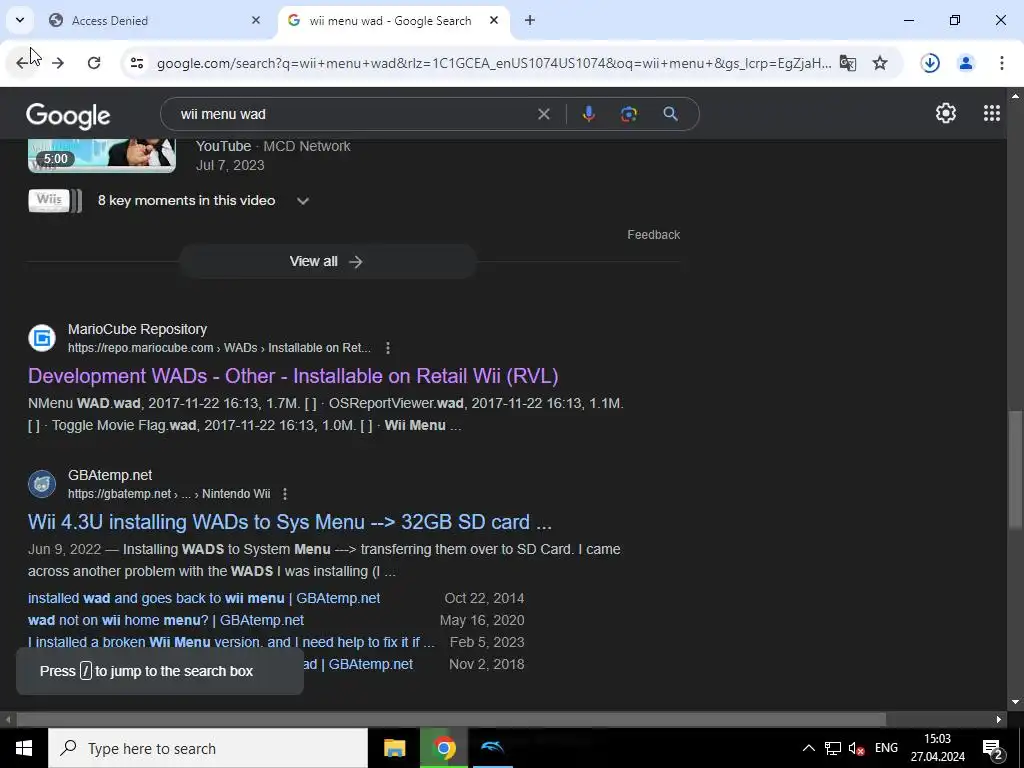Go forward to next page
This screenshot has height=768, width=1024.
pyautogui.click(x=58, y=63)
